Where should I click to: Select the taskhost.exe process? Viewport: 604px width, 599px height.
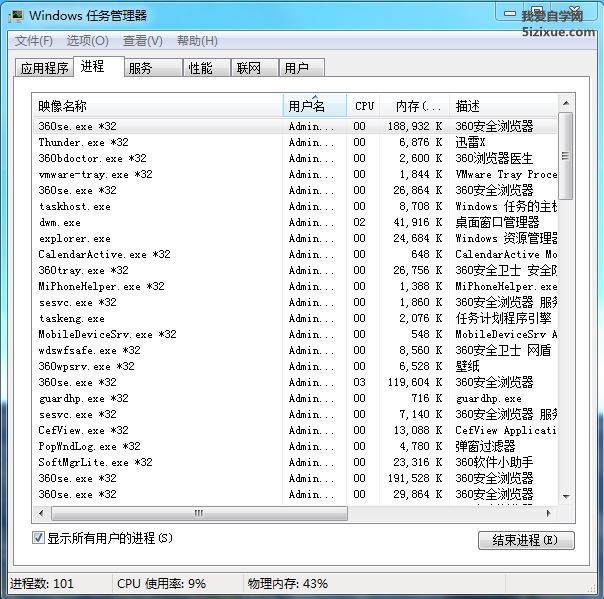(295, 206)
